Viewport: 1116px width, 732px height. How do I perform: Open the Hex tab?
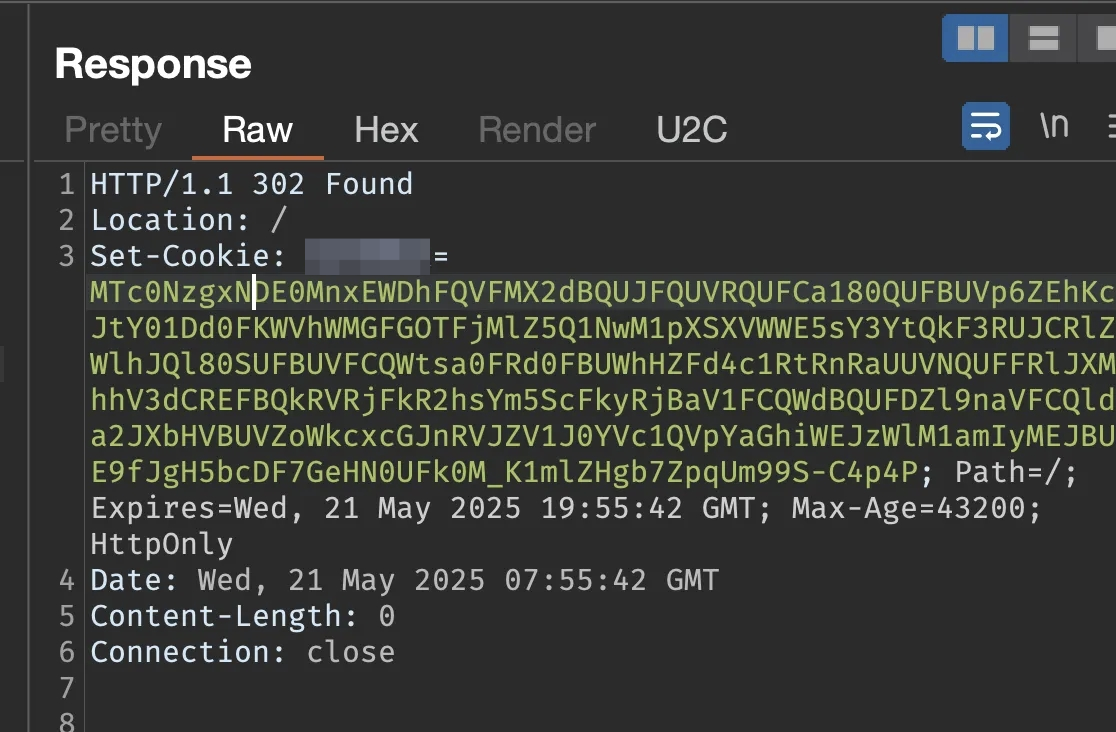386,130
